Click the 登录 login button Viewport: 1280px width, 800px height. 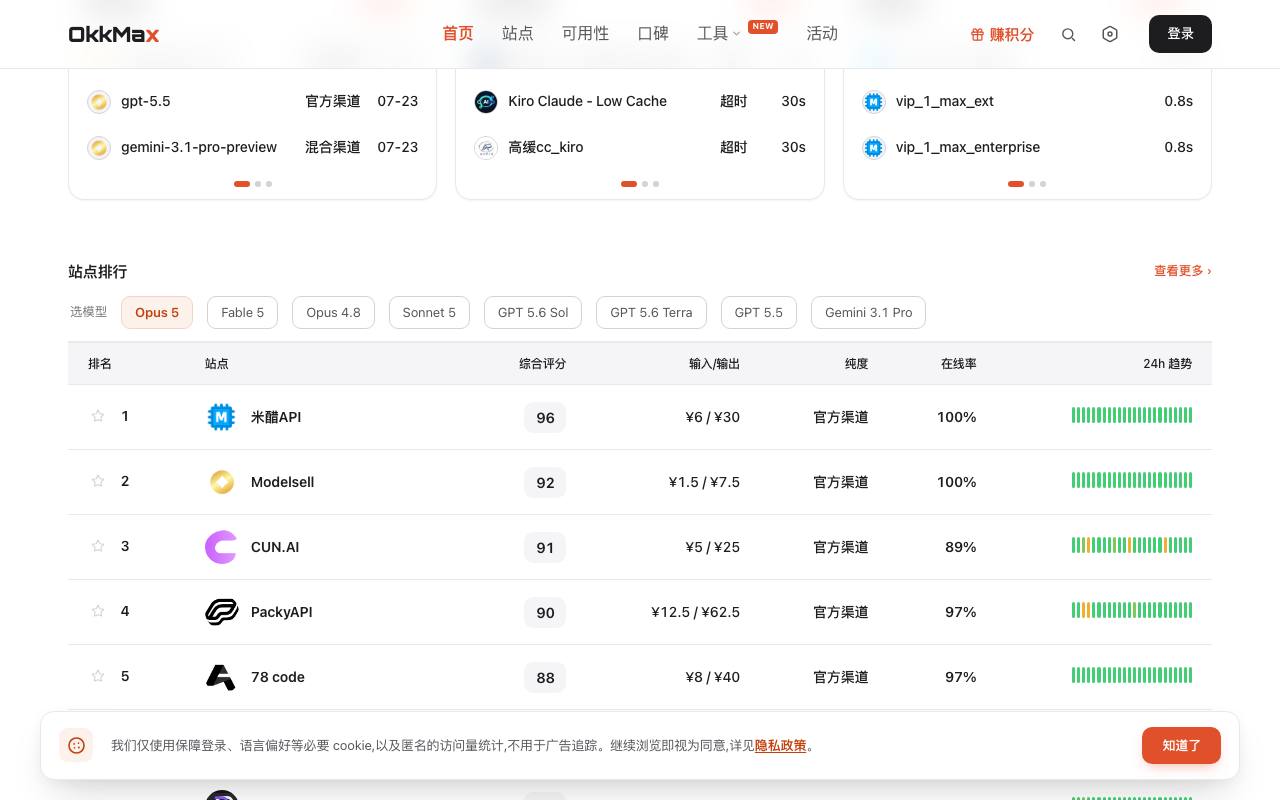coord(1180,34)
